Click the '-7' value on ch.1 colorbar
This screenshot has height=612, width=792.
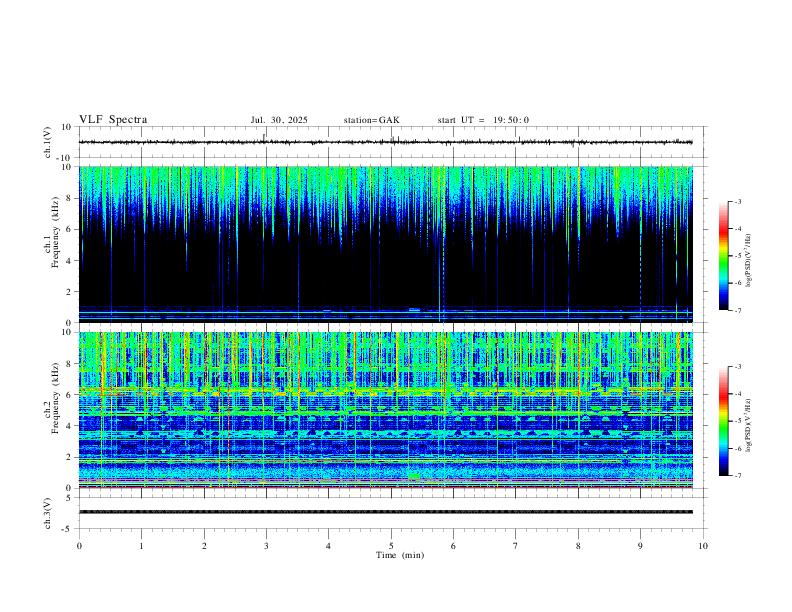(x=738, y=311)
